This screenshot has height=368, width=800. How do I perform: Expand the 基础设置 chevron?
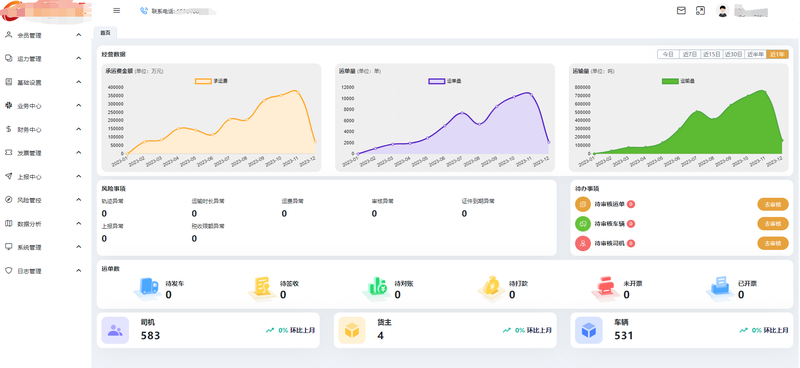tap(79, 82)
